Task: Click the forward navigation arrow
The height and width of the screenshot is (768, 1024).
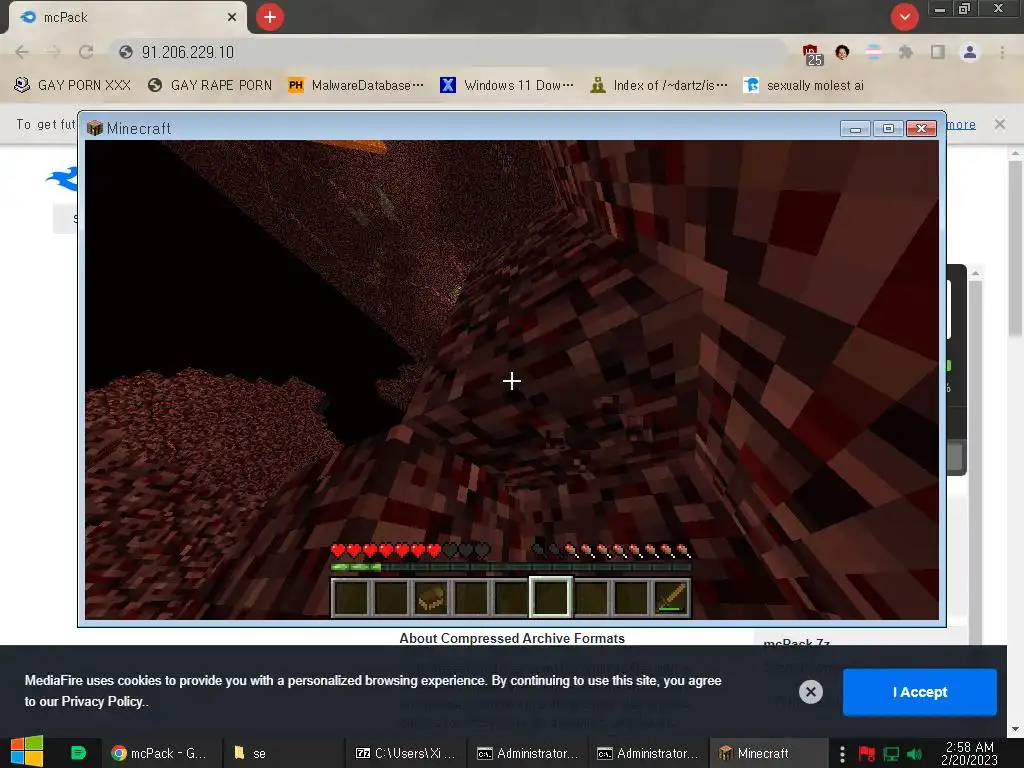Action: [54, 52]
